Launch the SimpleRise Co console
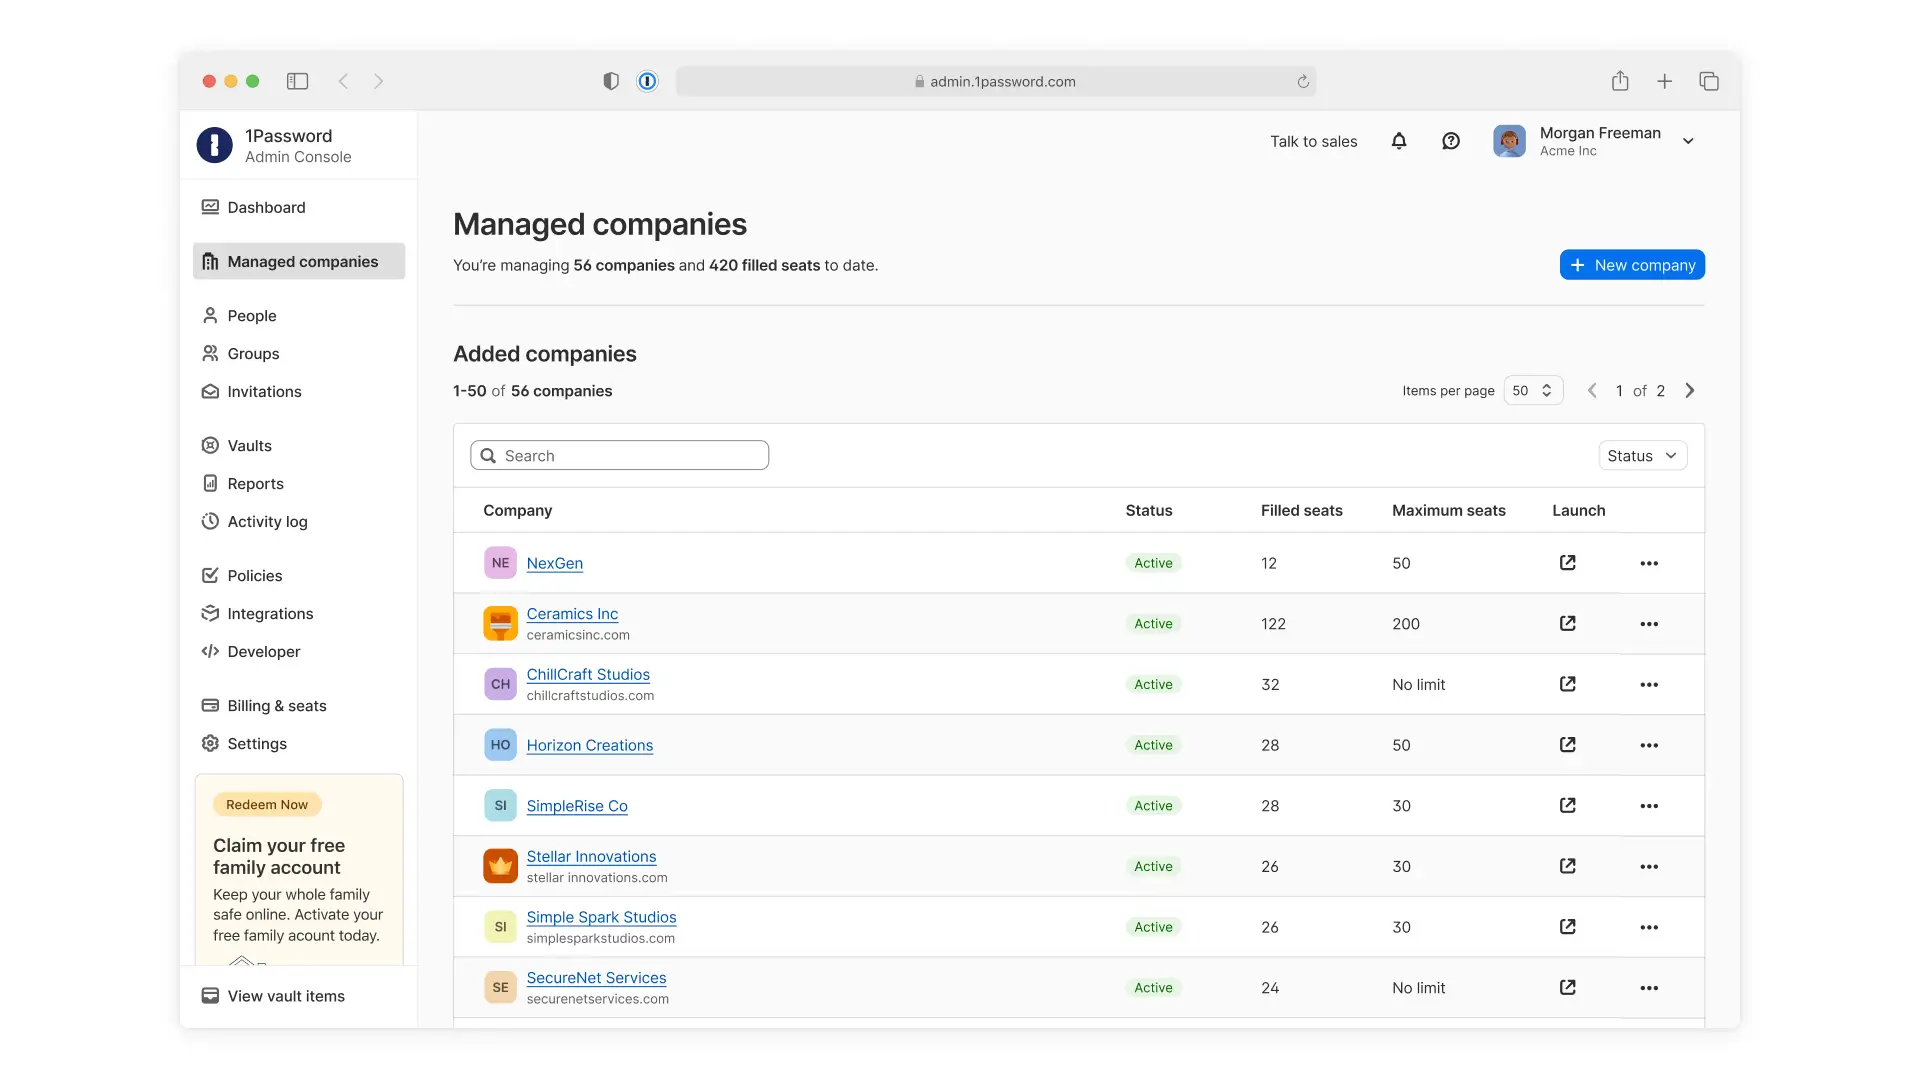The height and width of the screenshot is (1080, 1920). click(x=1567, y=805)
